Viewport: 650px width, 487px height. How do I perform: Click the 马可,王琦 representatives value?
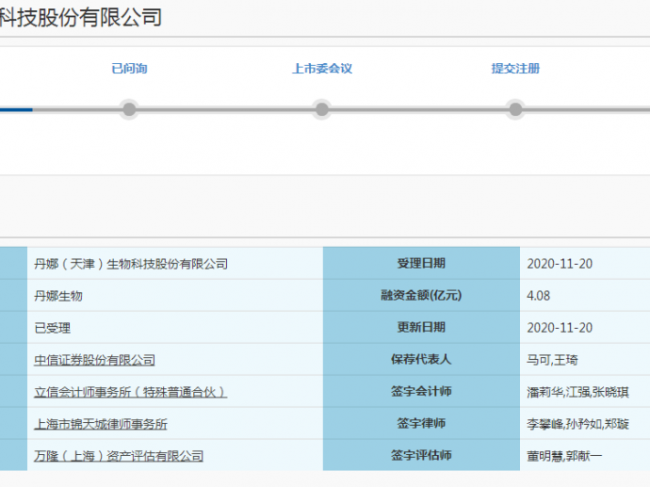552,360
